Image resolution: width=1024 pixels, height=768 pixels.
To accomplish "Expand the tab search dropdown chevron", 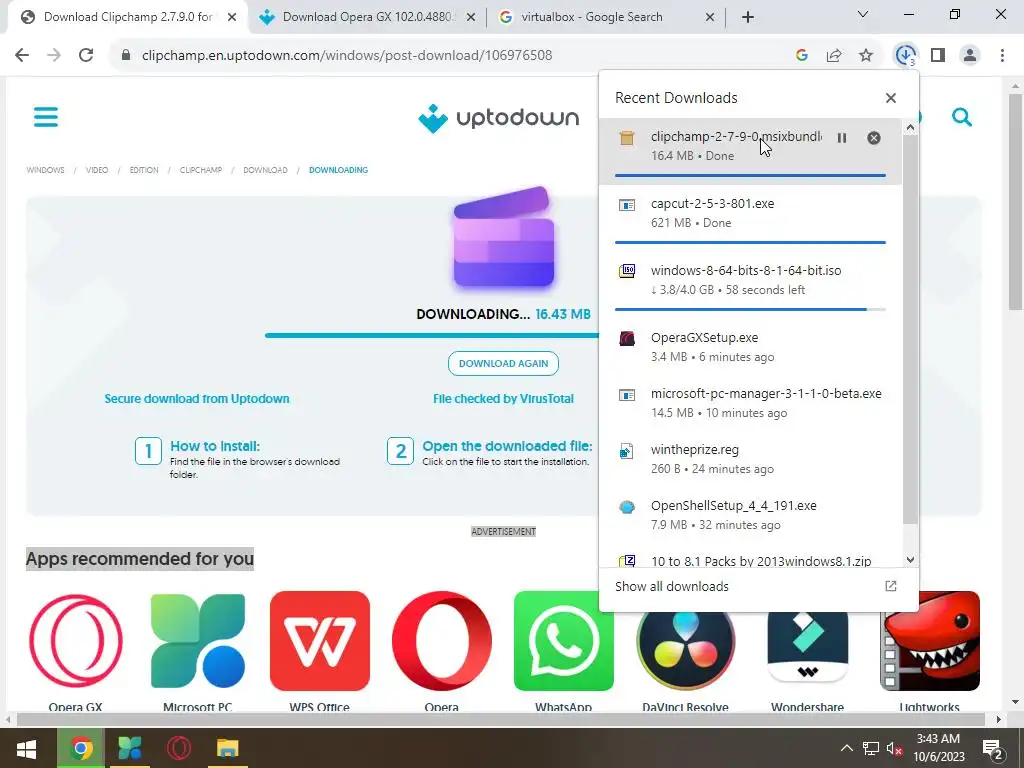I will (863, 14).
